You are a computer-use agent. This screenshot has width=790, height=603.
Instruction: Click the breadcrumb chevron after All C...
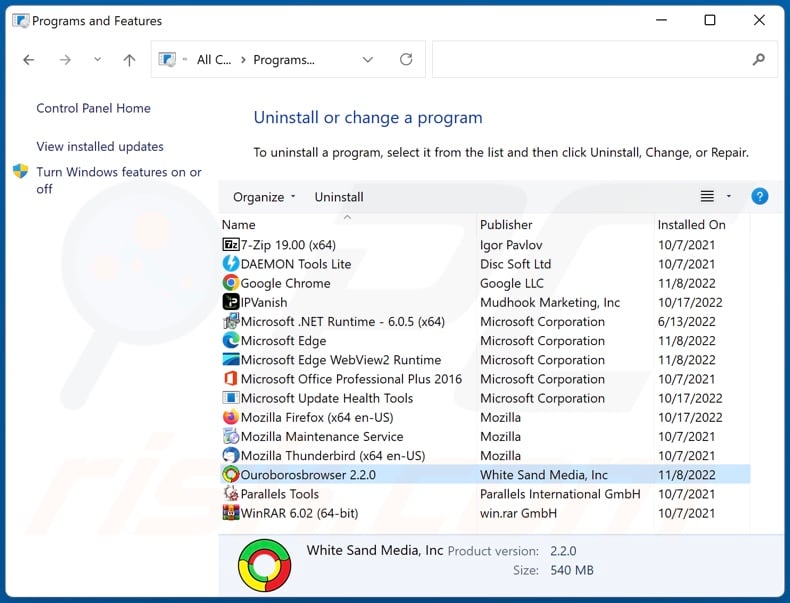pos(243,60)
